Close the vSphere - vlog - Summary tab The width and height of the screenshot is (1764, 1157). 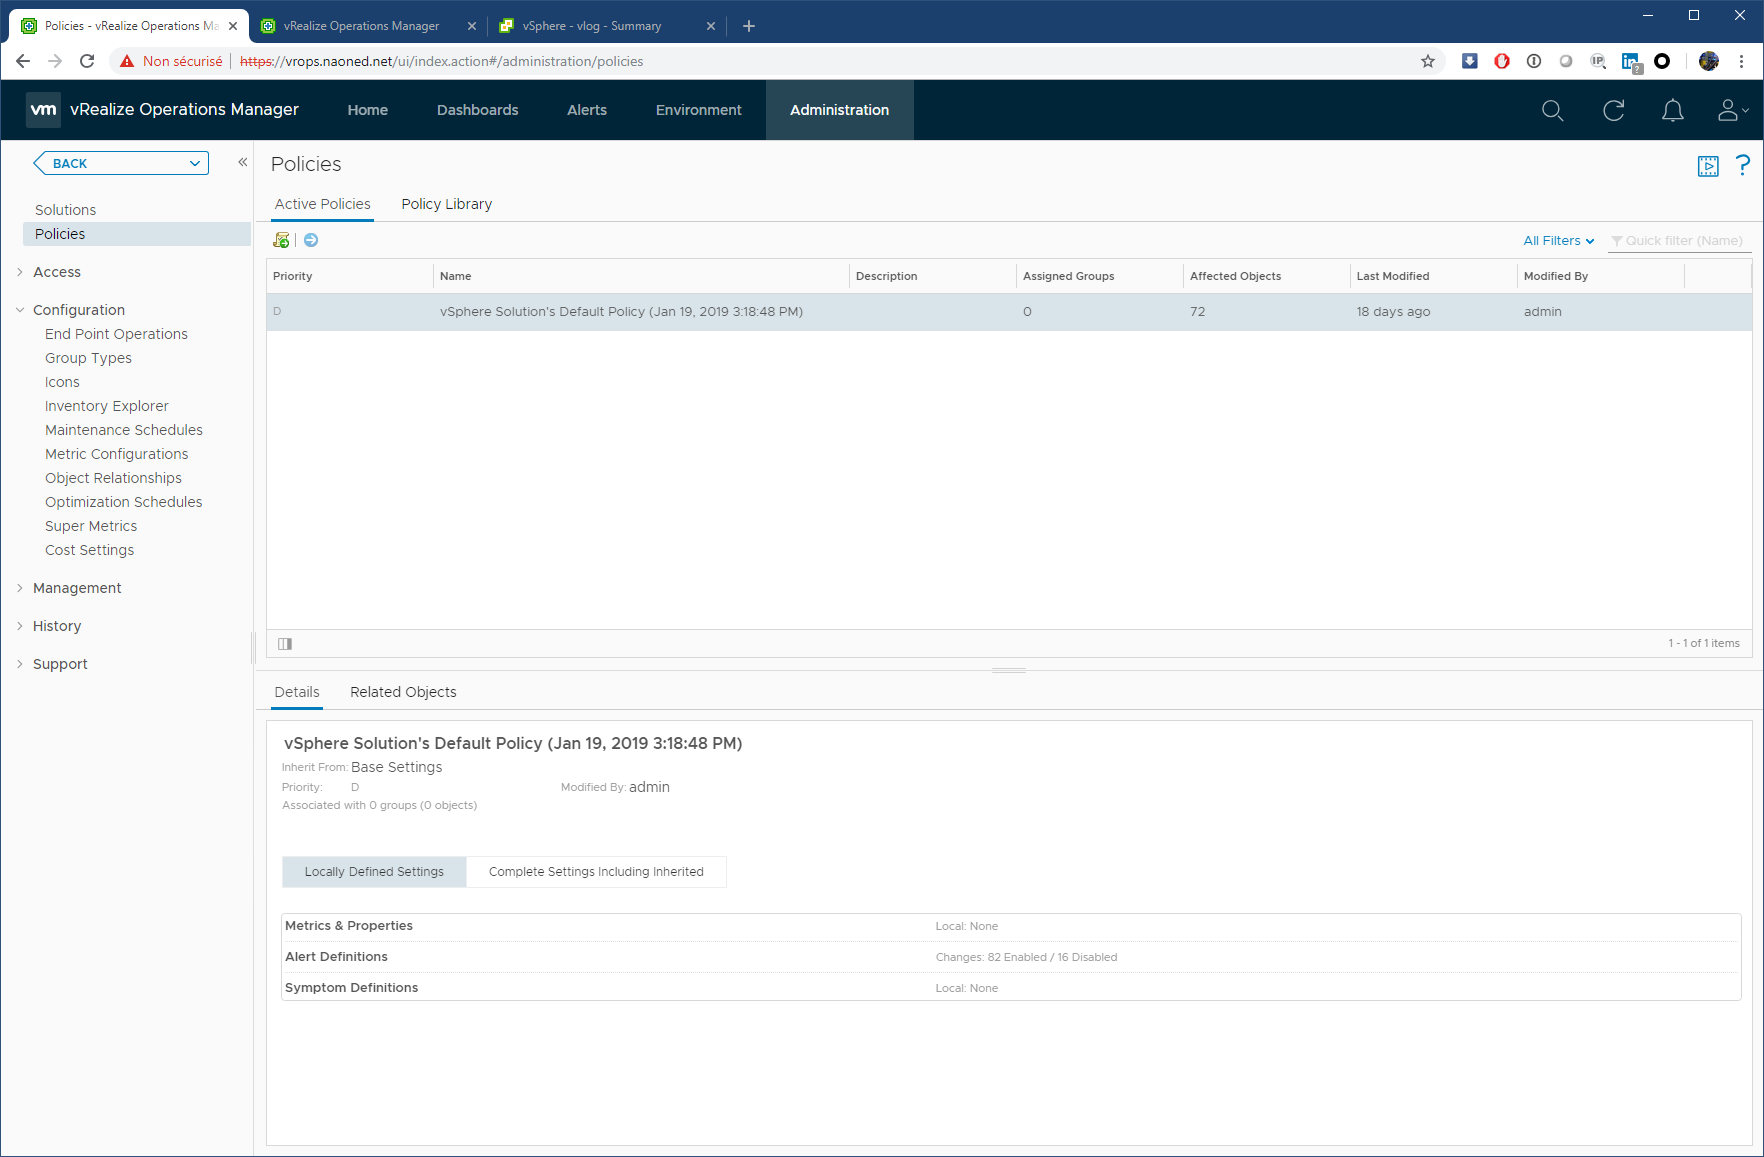point(711,26)
